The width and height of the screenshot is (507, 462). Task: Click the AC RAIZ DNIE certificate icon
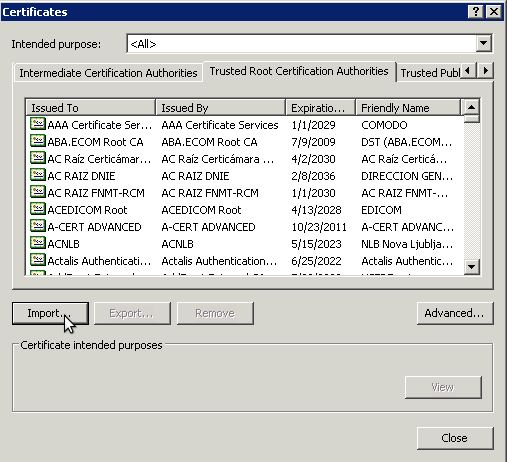[x=38, y=175]
